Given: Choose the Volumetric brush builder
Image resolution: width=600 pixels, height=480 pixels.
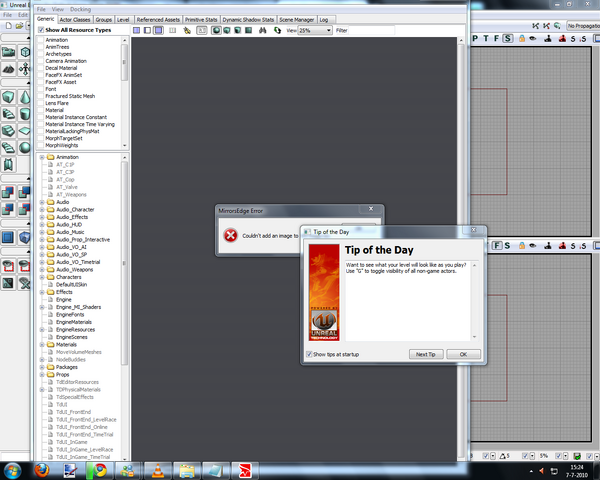Looking at the screenshot, I should [x=8, y=165].
